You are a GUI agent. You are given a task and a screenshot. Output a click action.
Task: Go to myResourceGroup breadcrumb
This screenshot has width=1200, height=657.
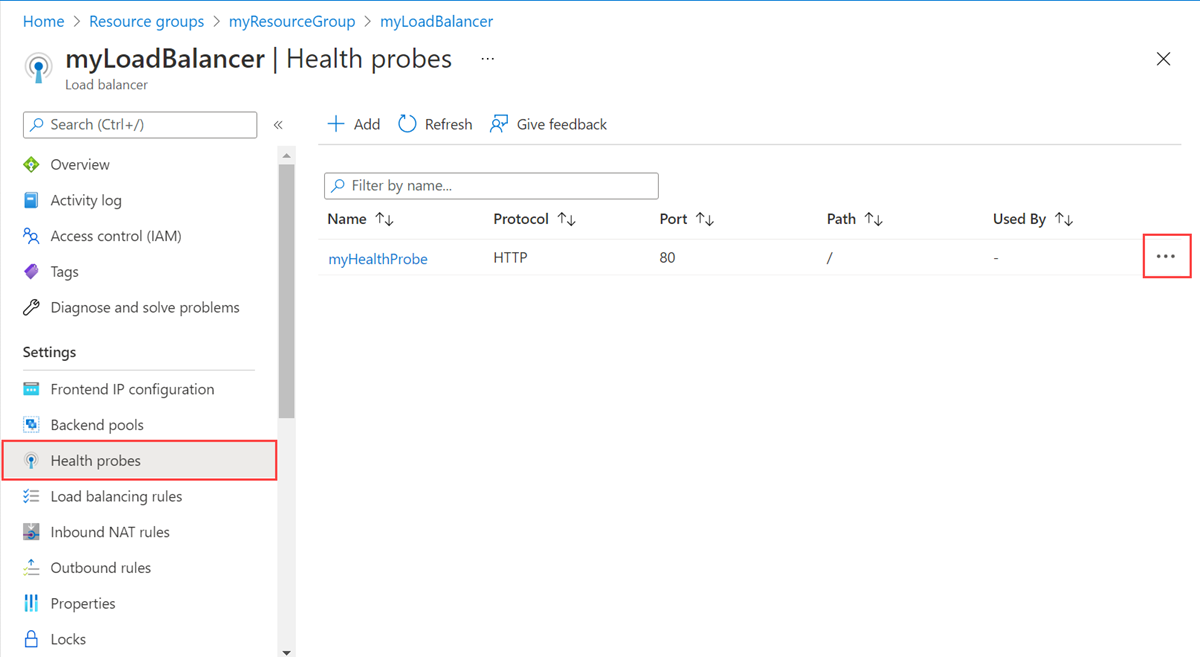click(x=292, y=21)
